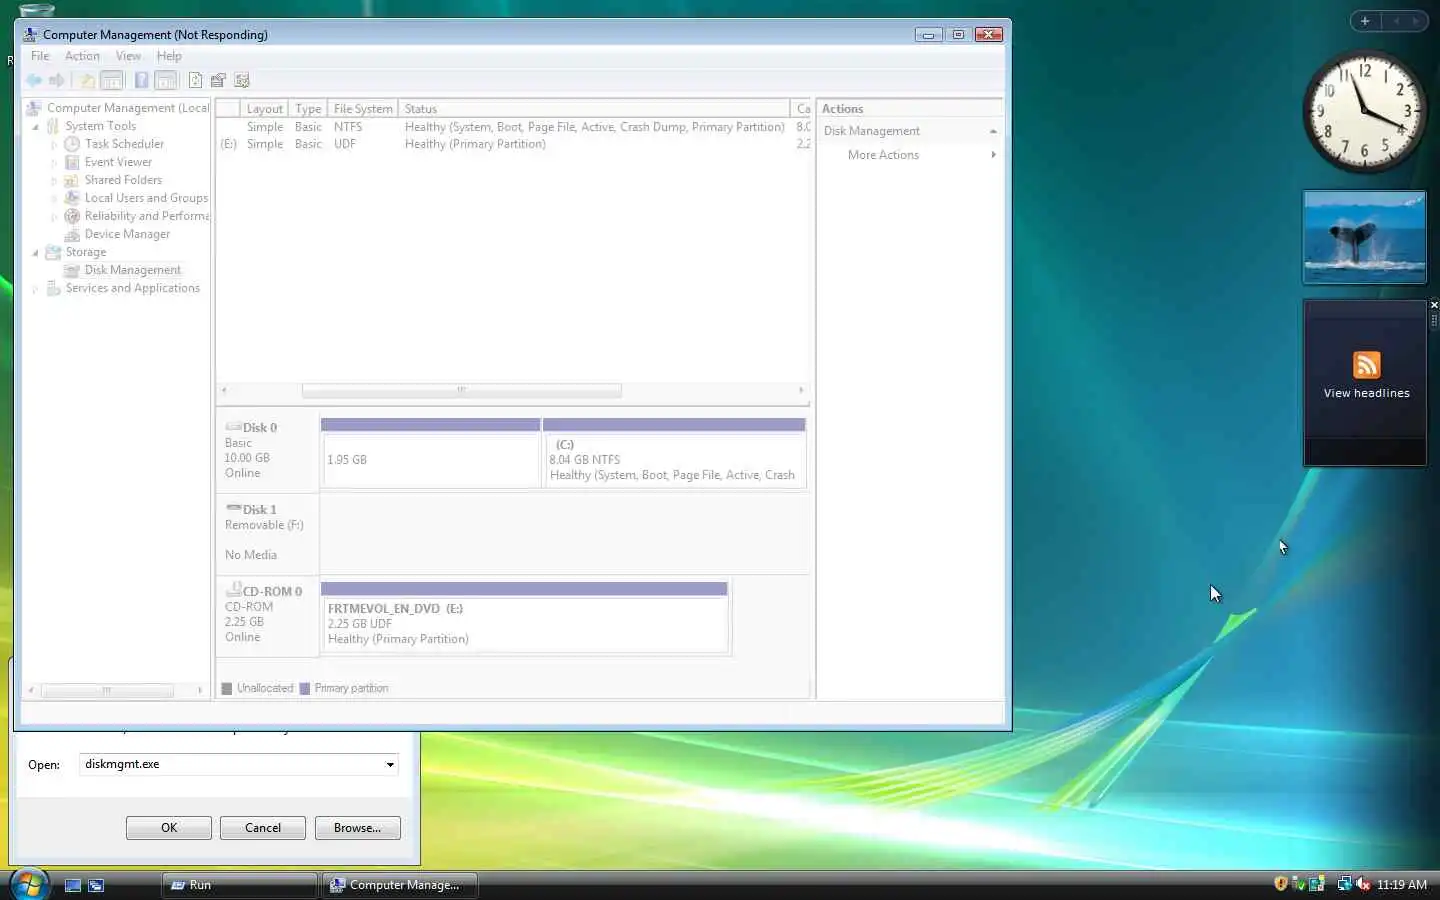Click the Refresh document toolbar icon
Image resolution: width=1440 pixels, height=900 pixels.
click(195, 80)
